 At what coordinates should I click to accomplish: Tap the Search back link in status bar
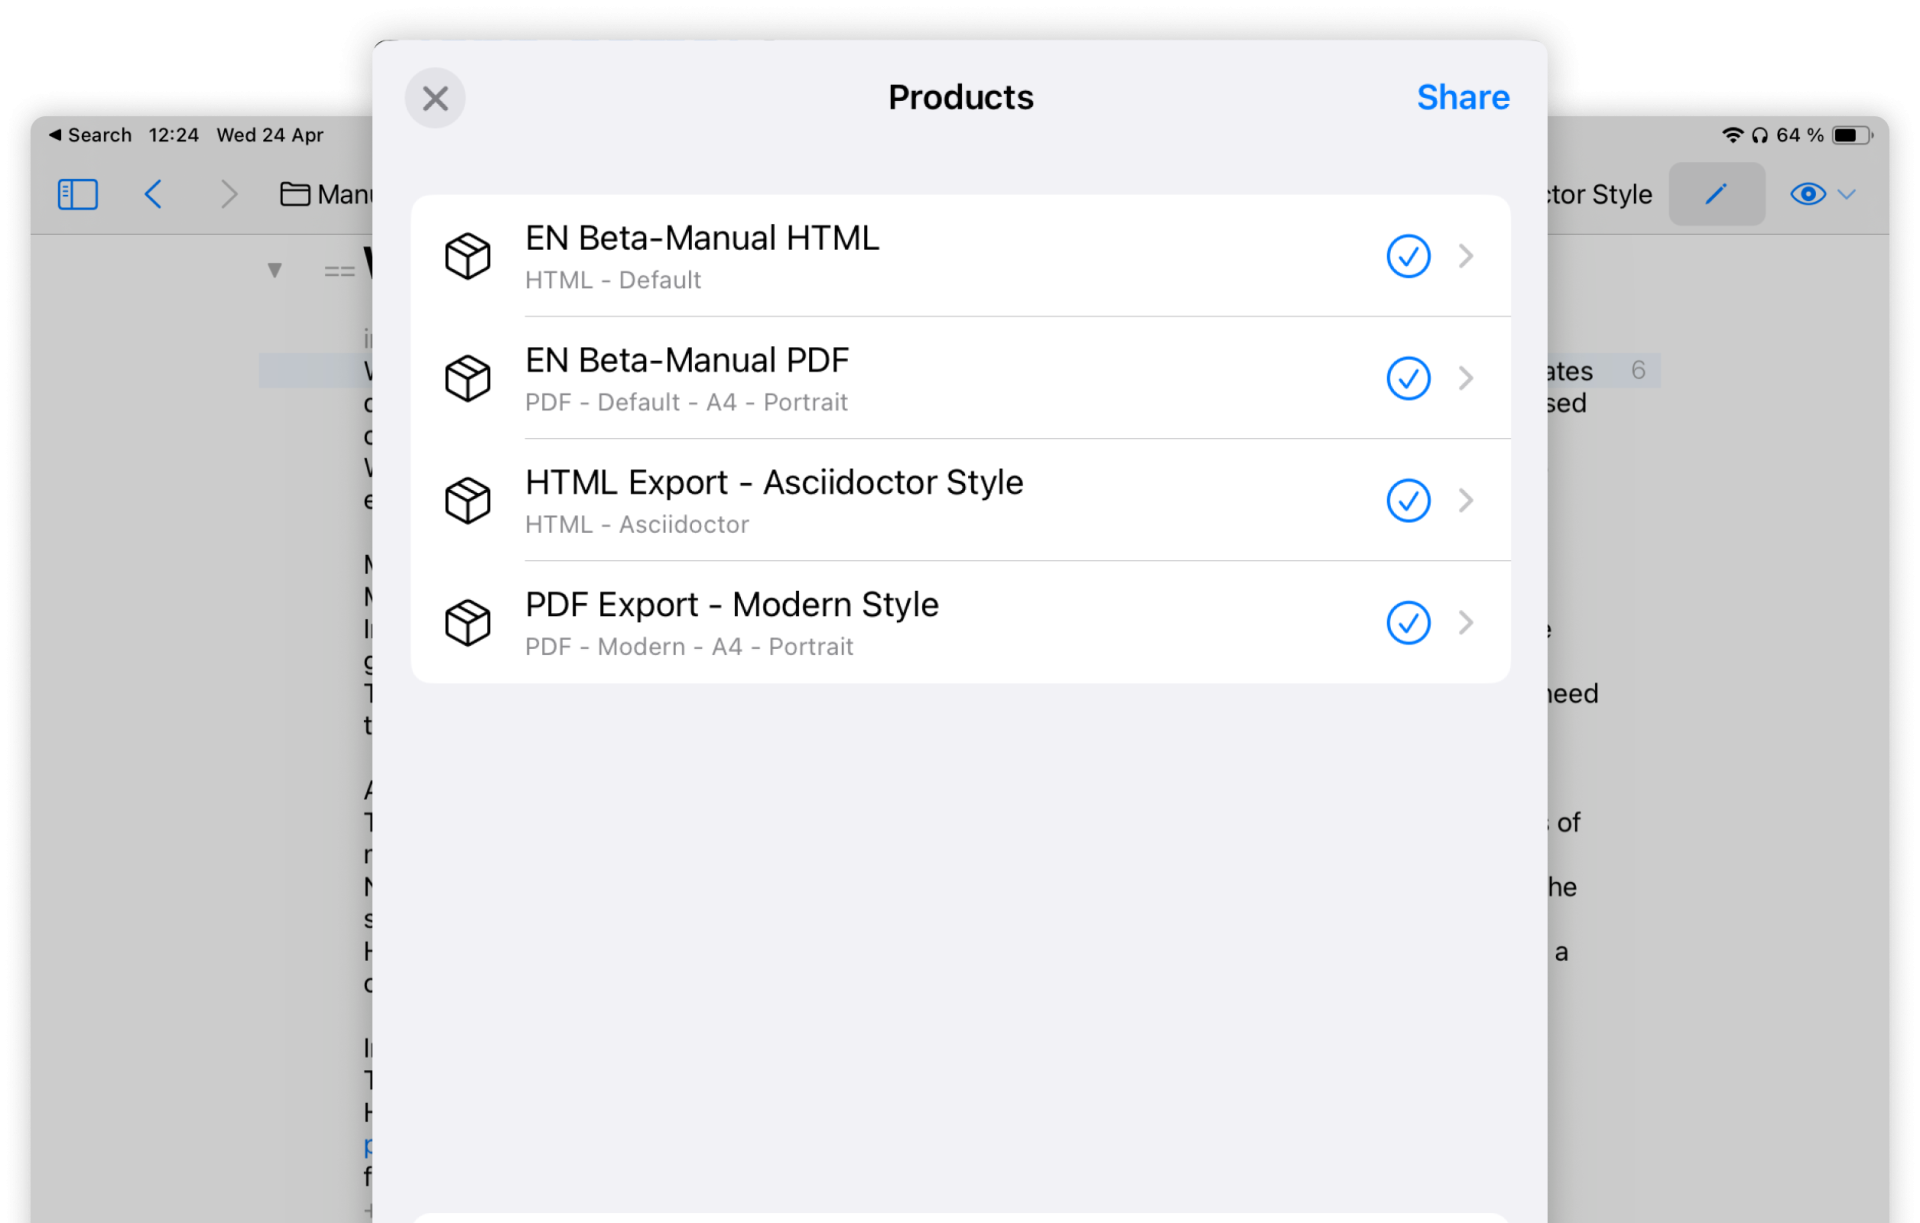click(90, 135)
